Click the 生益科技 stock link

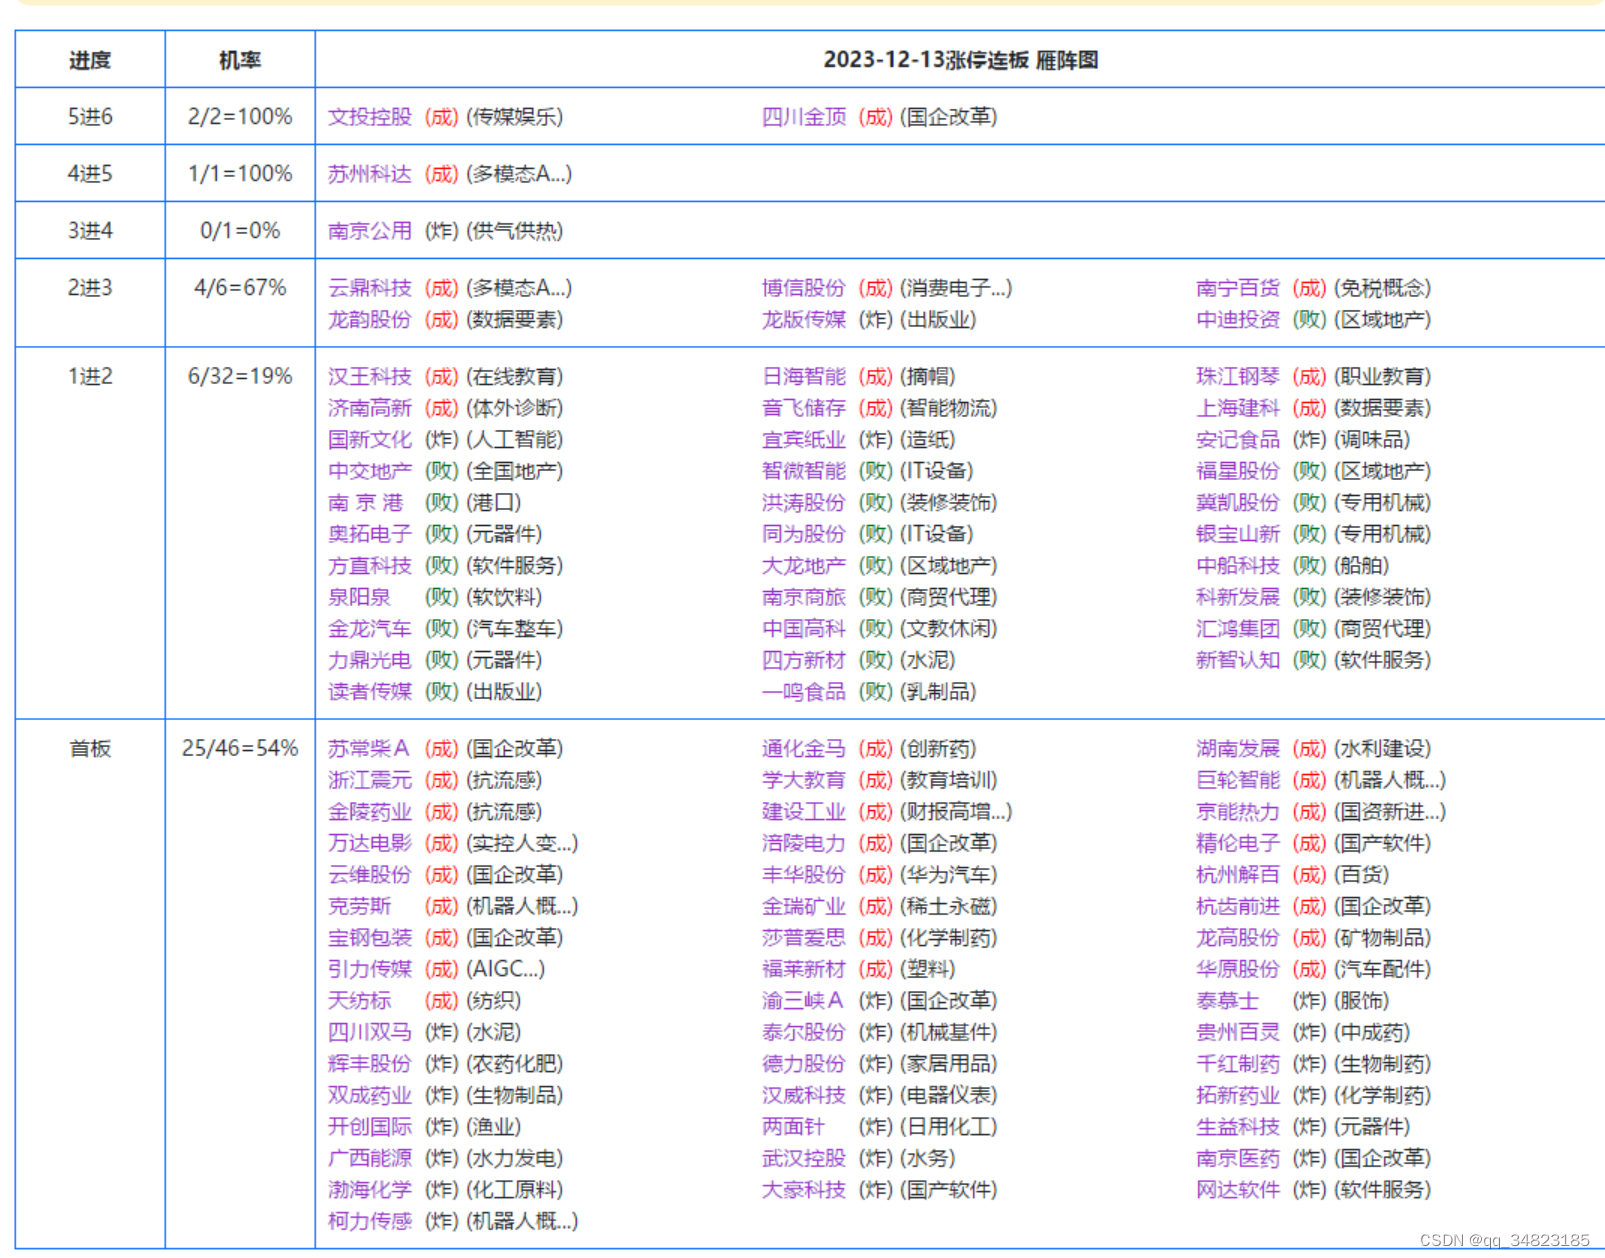pyautogui.click(x=1238, y=1127)
